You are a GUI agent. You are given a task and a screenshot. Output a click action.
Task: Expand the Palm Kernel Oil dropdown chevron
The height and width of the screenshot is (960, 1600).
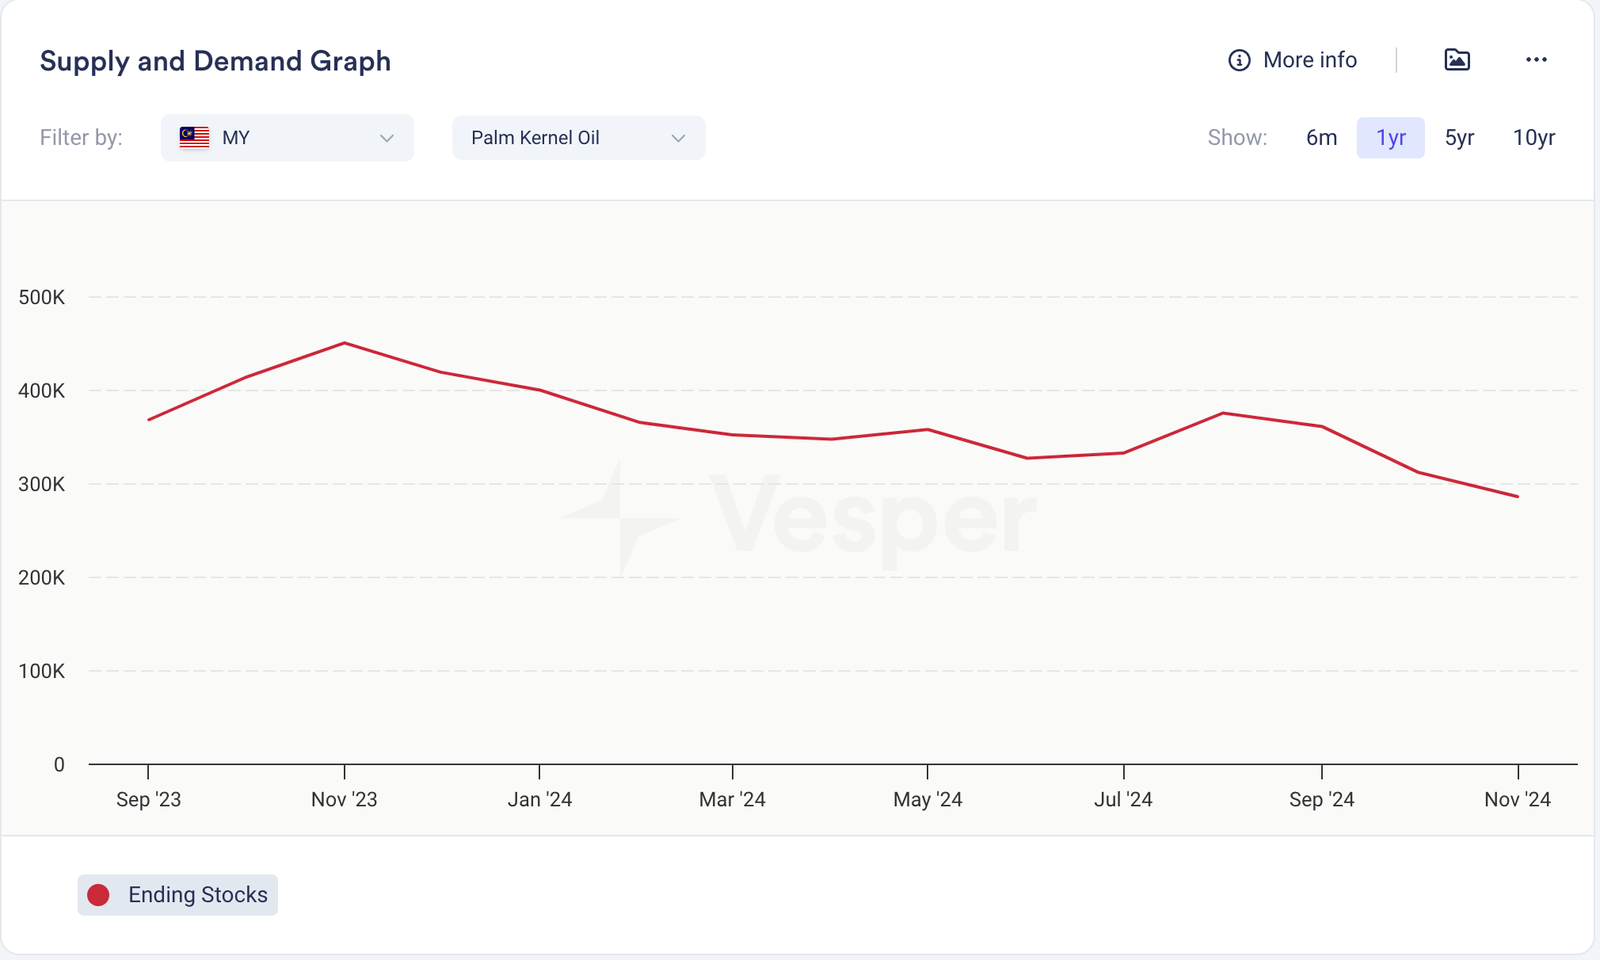678,138
